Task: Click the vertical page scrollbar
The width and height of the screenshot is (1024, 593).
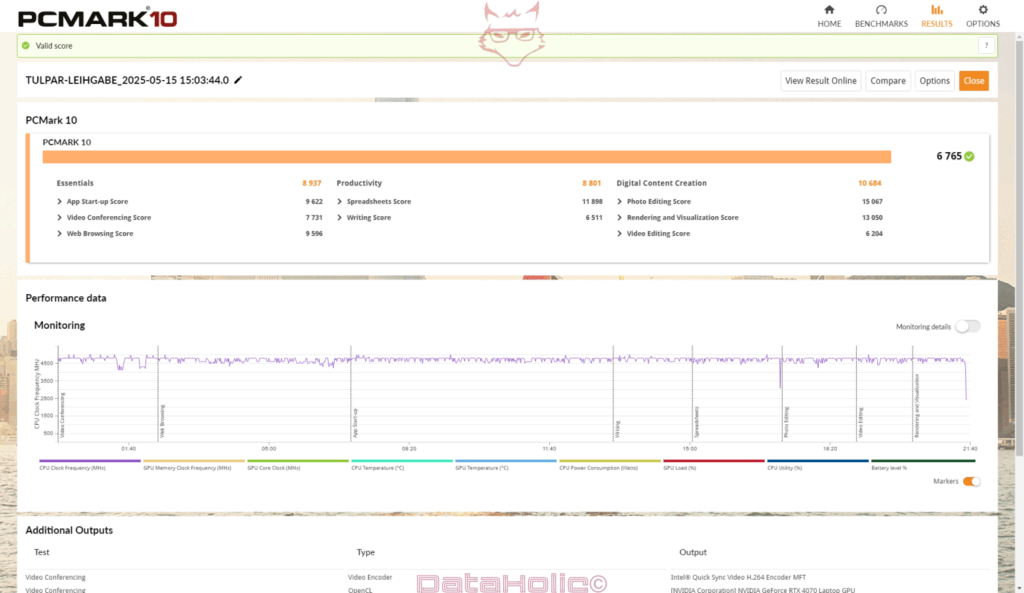Action: [x=1019, y=248]
